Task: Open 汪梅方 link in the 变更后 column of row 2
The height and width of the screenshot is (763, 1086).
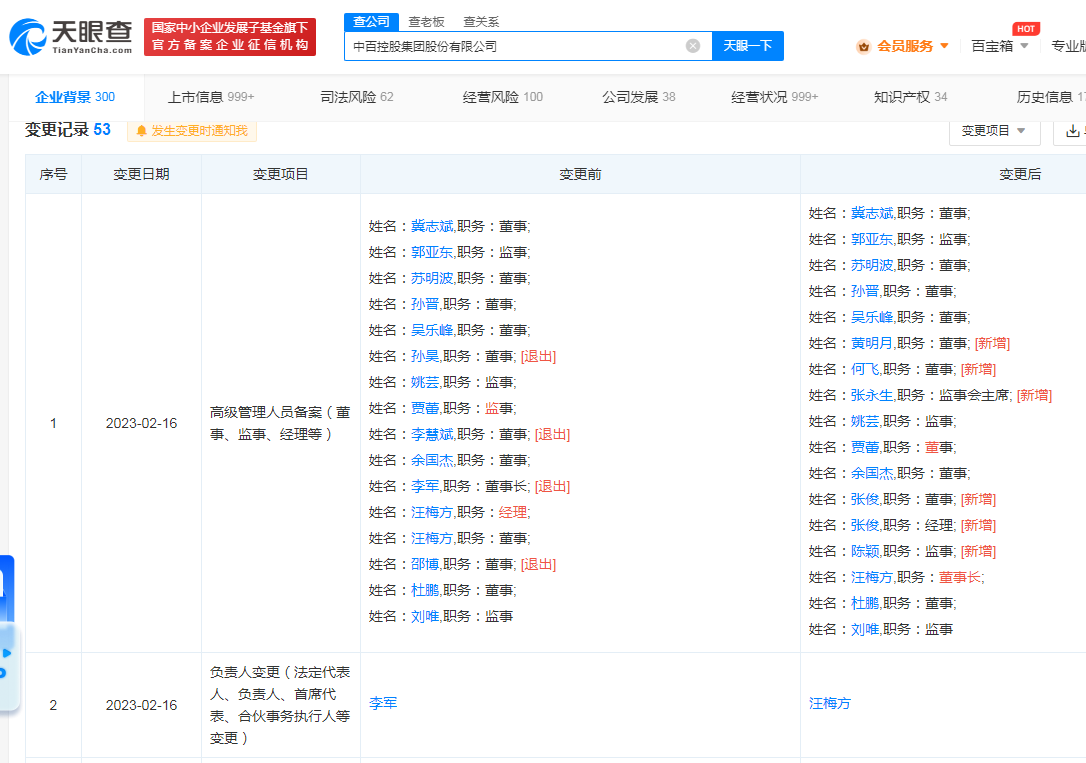Action: pyautogui.click(x=830, y=704)
